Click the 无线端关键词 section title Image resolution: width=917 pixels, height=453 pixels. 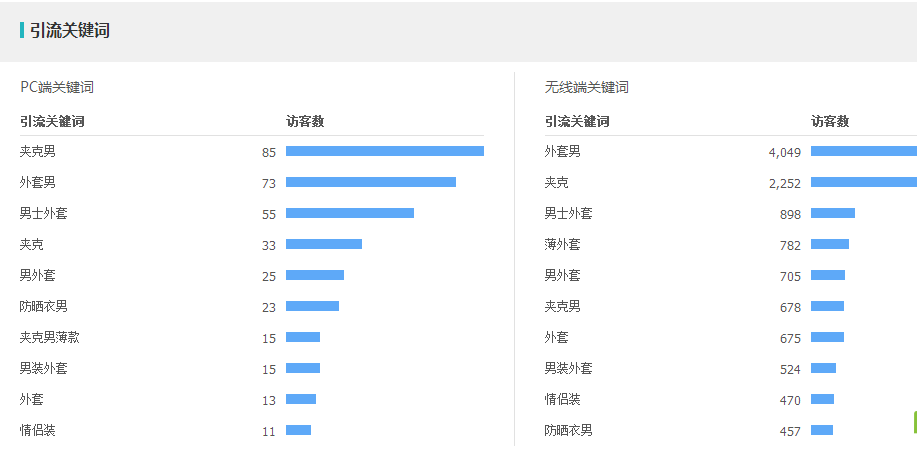point(587,88)
